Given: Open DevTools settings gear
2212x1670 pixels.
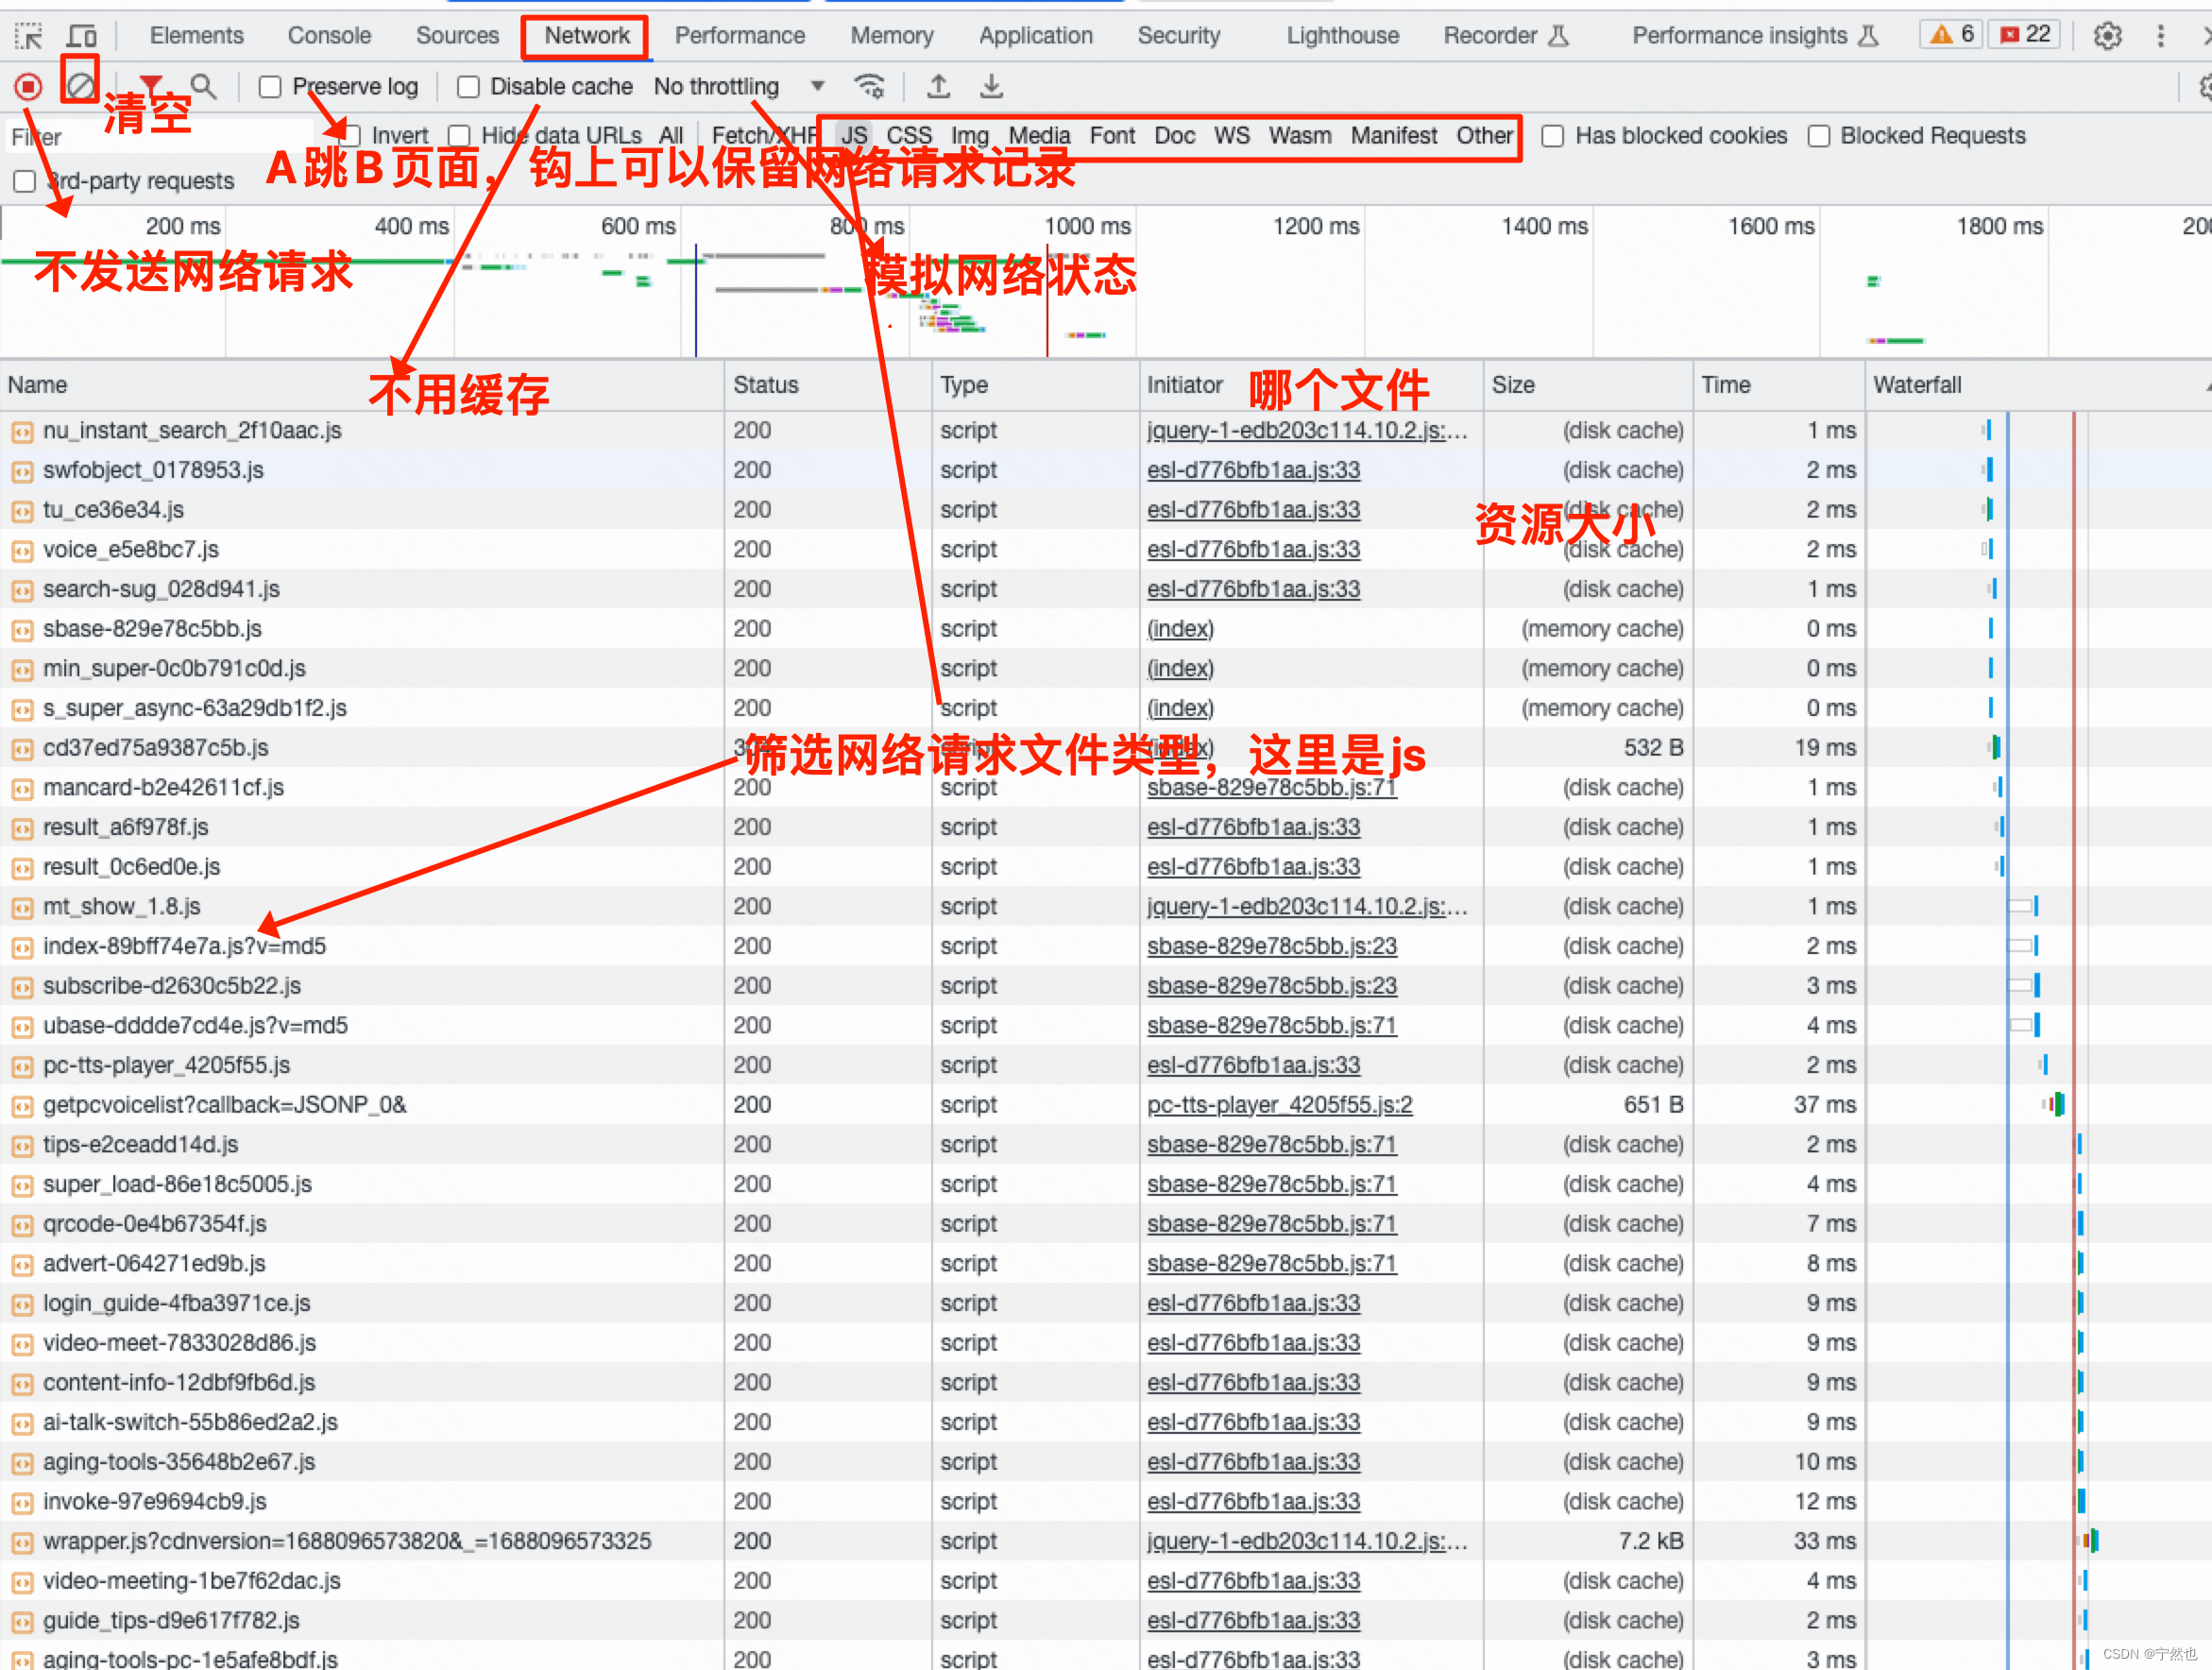Looking at the screenshot, I should [x=2108, y=36].
